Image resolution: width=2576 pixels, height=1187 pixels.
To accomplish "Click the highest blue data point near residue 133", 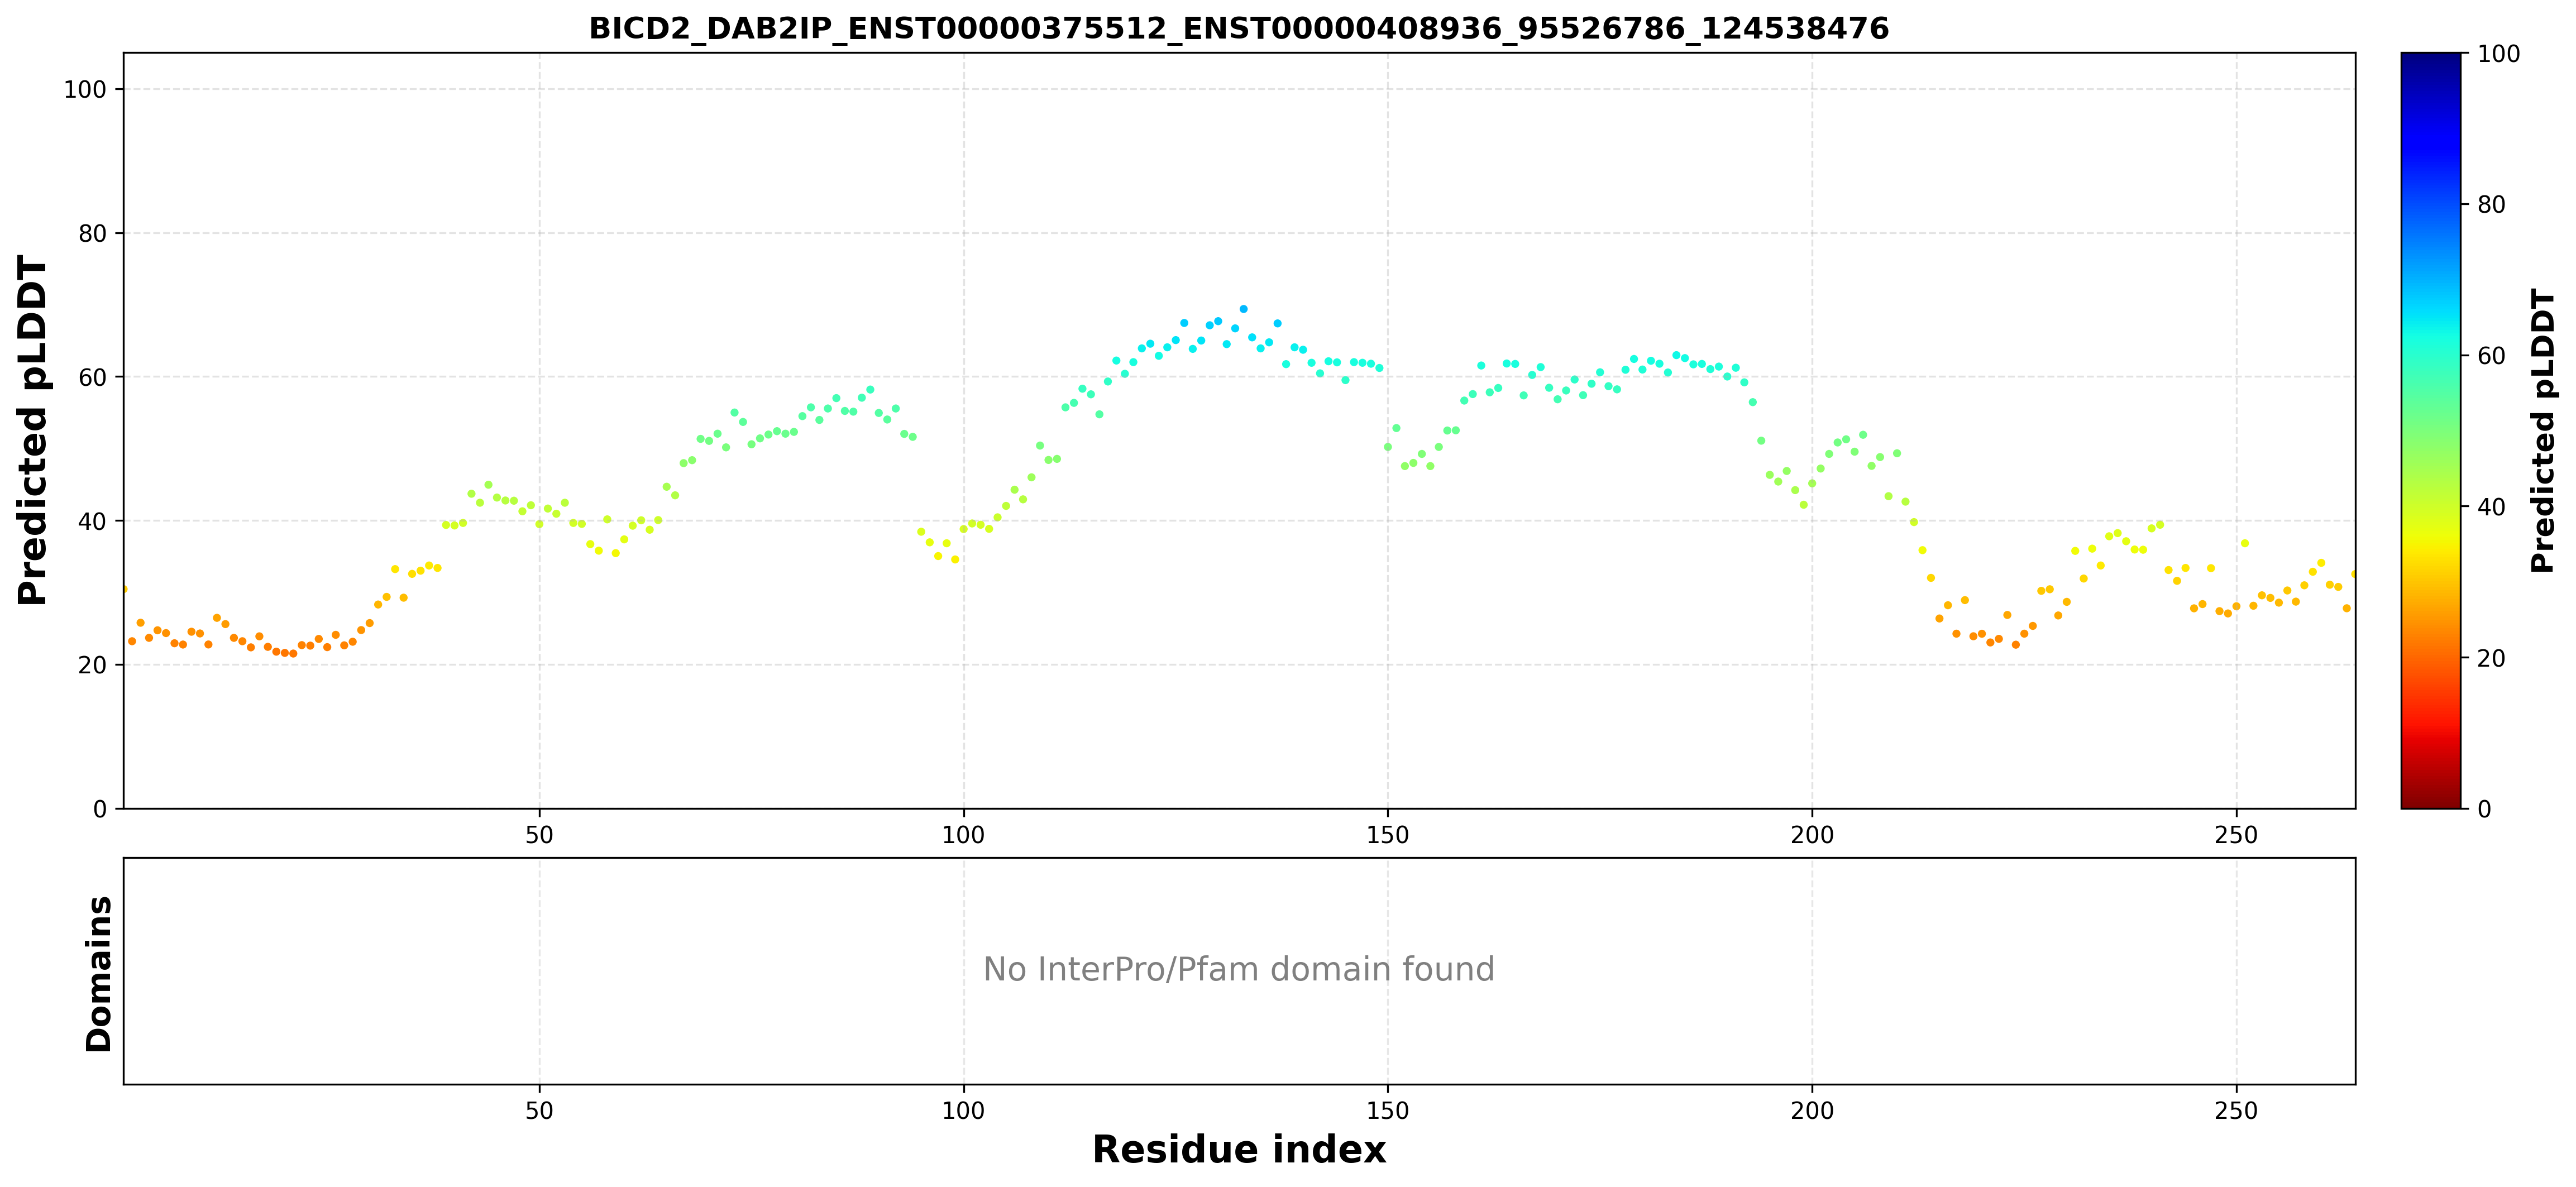I will (x=1243, y=310).
